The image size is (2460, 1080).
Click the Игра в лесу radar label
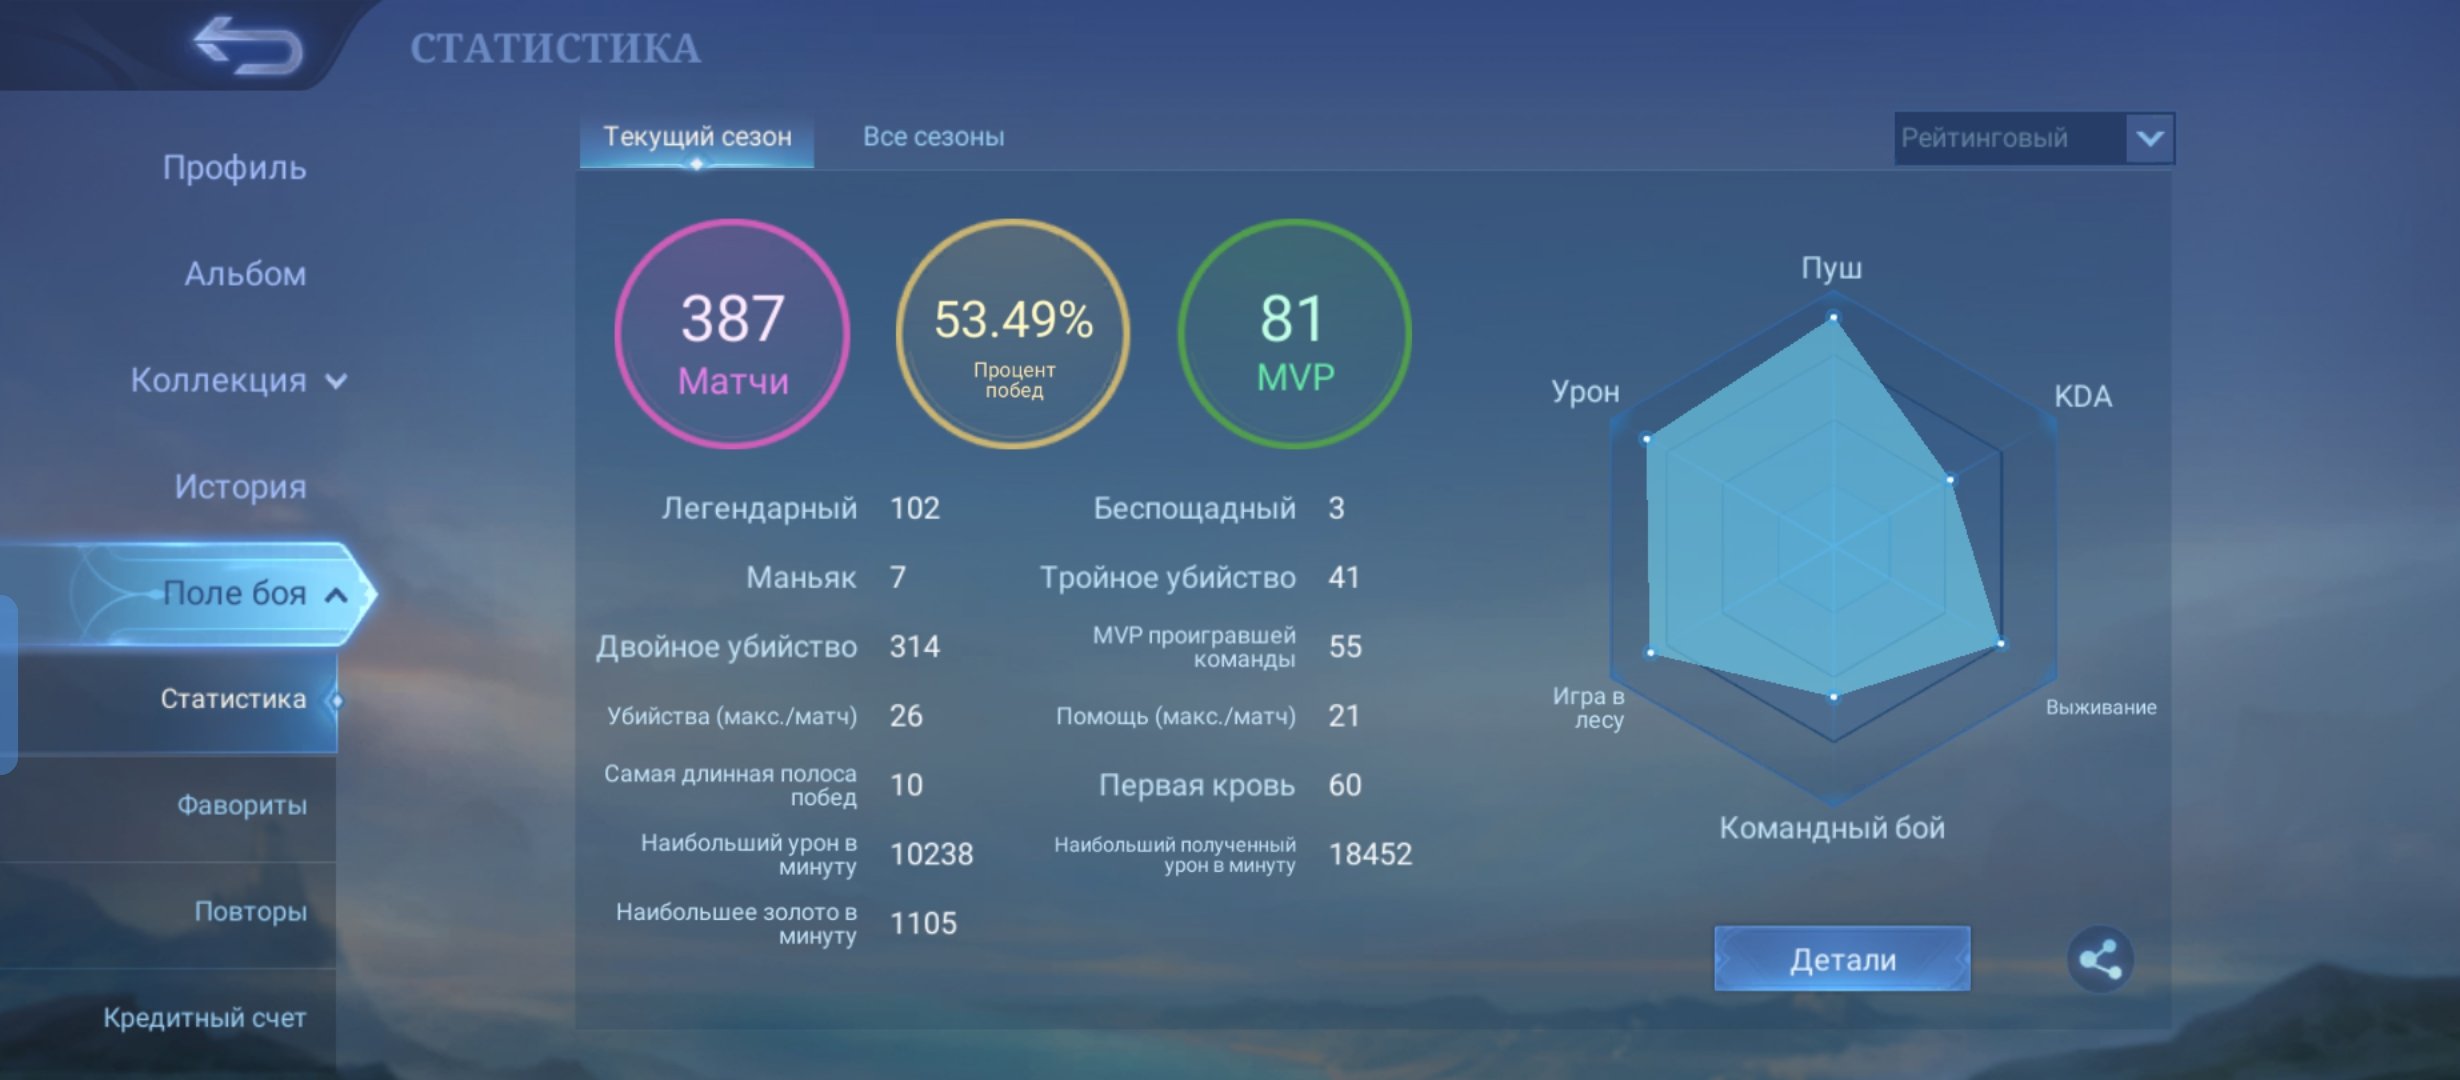click(x=1589, y=707)
